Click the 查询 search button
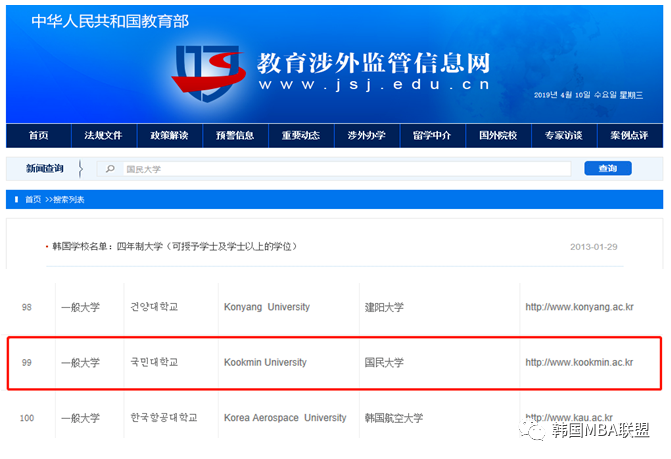 point(608,169)
